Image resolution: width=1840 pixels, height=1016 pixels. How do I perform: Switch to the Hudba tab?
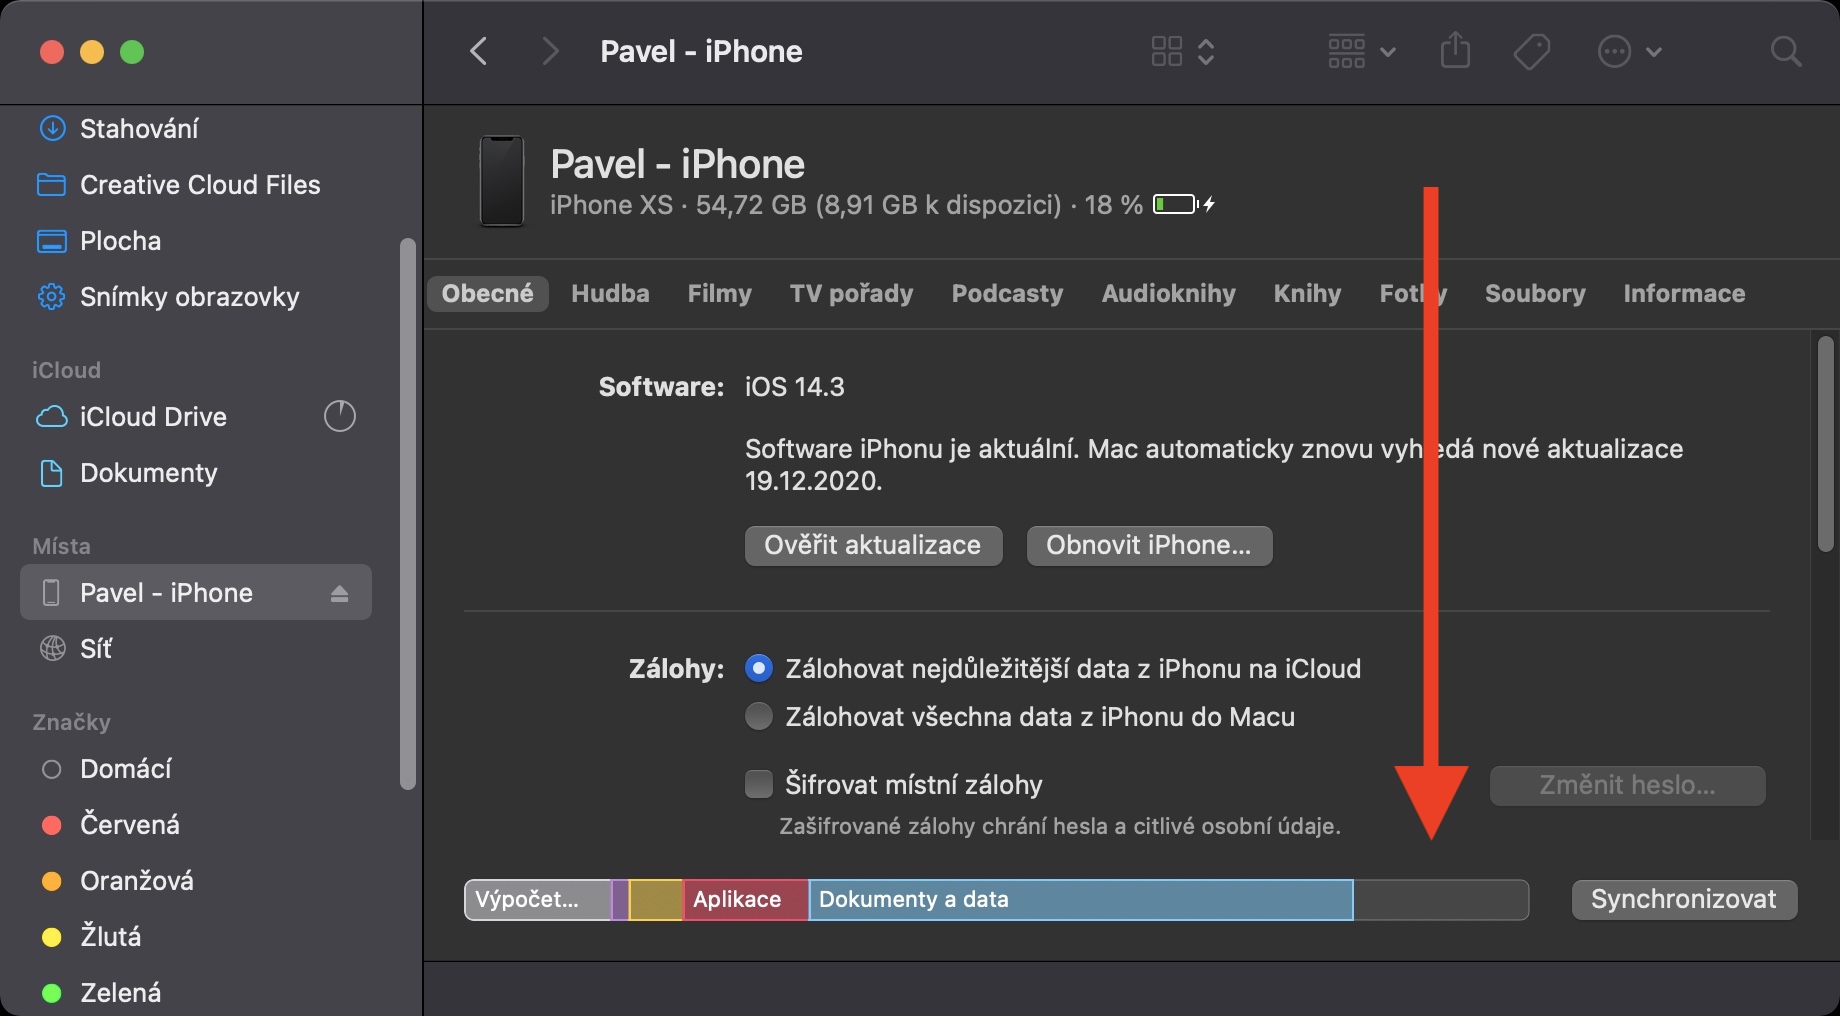coord(610,294)
